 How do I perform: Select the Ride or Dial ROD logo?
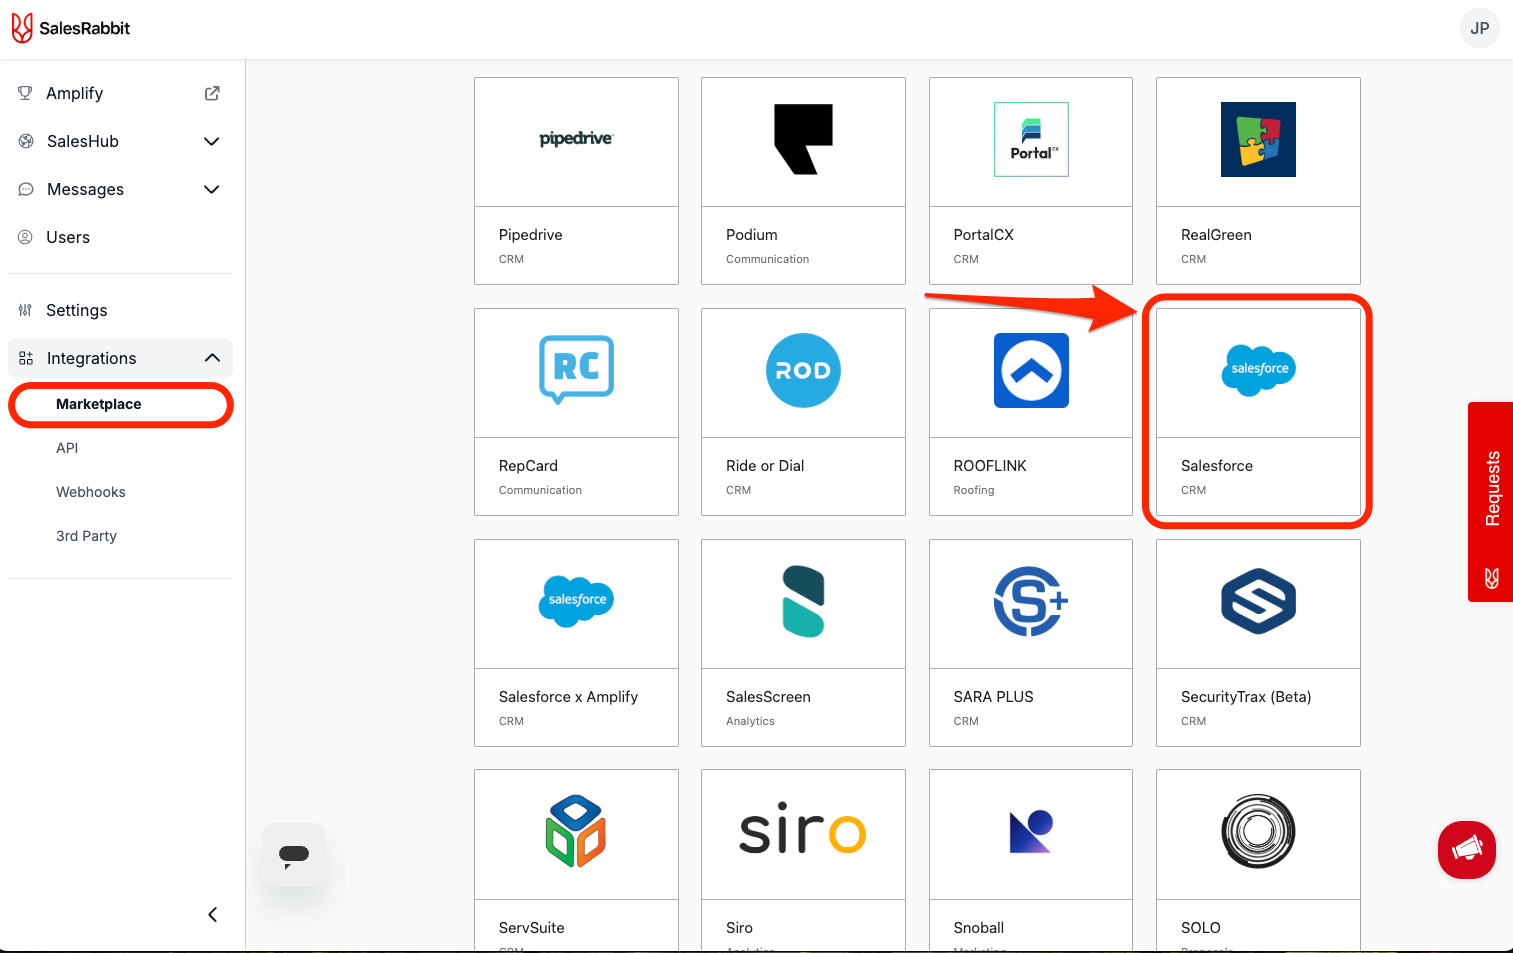[x=803, y=370]
